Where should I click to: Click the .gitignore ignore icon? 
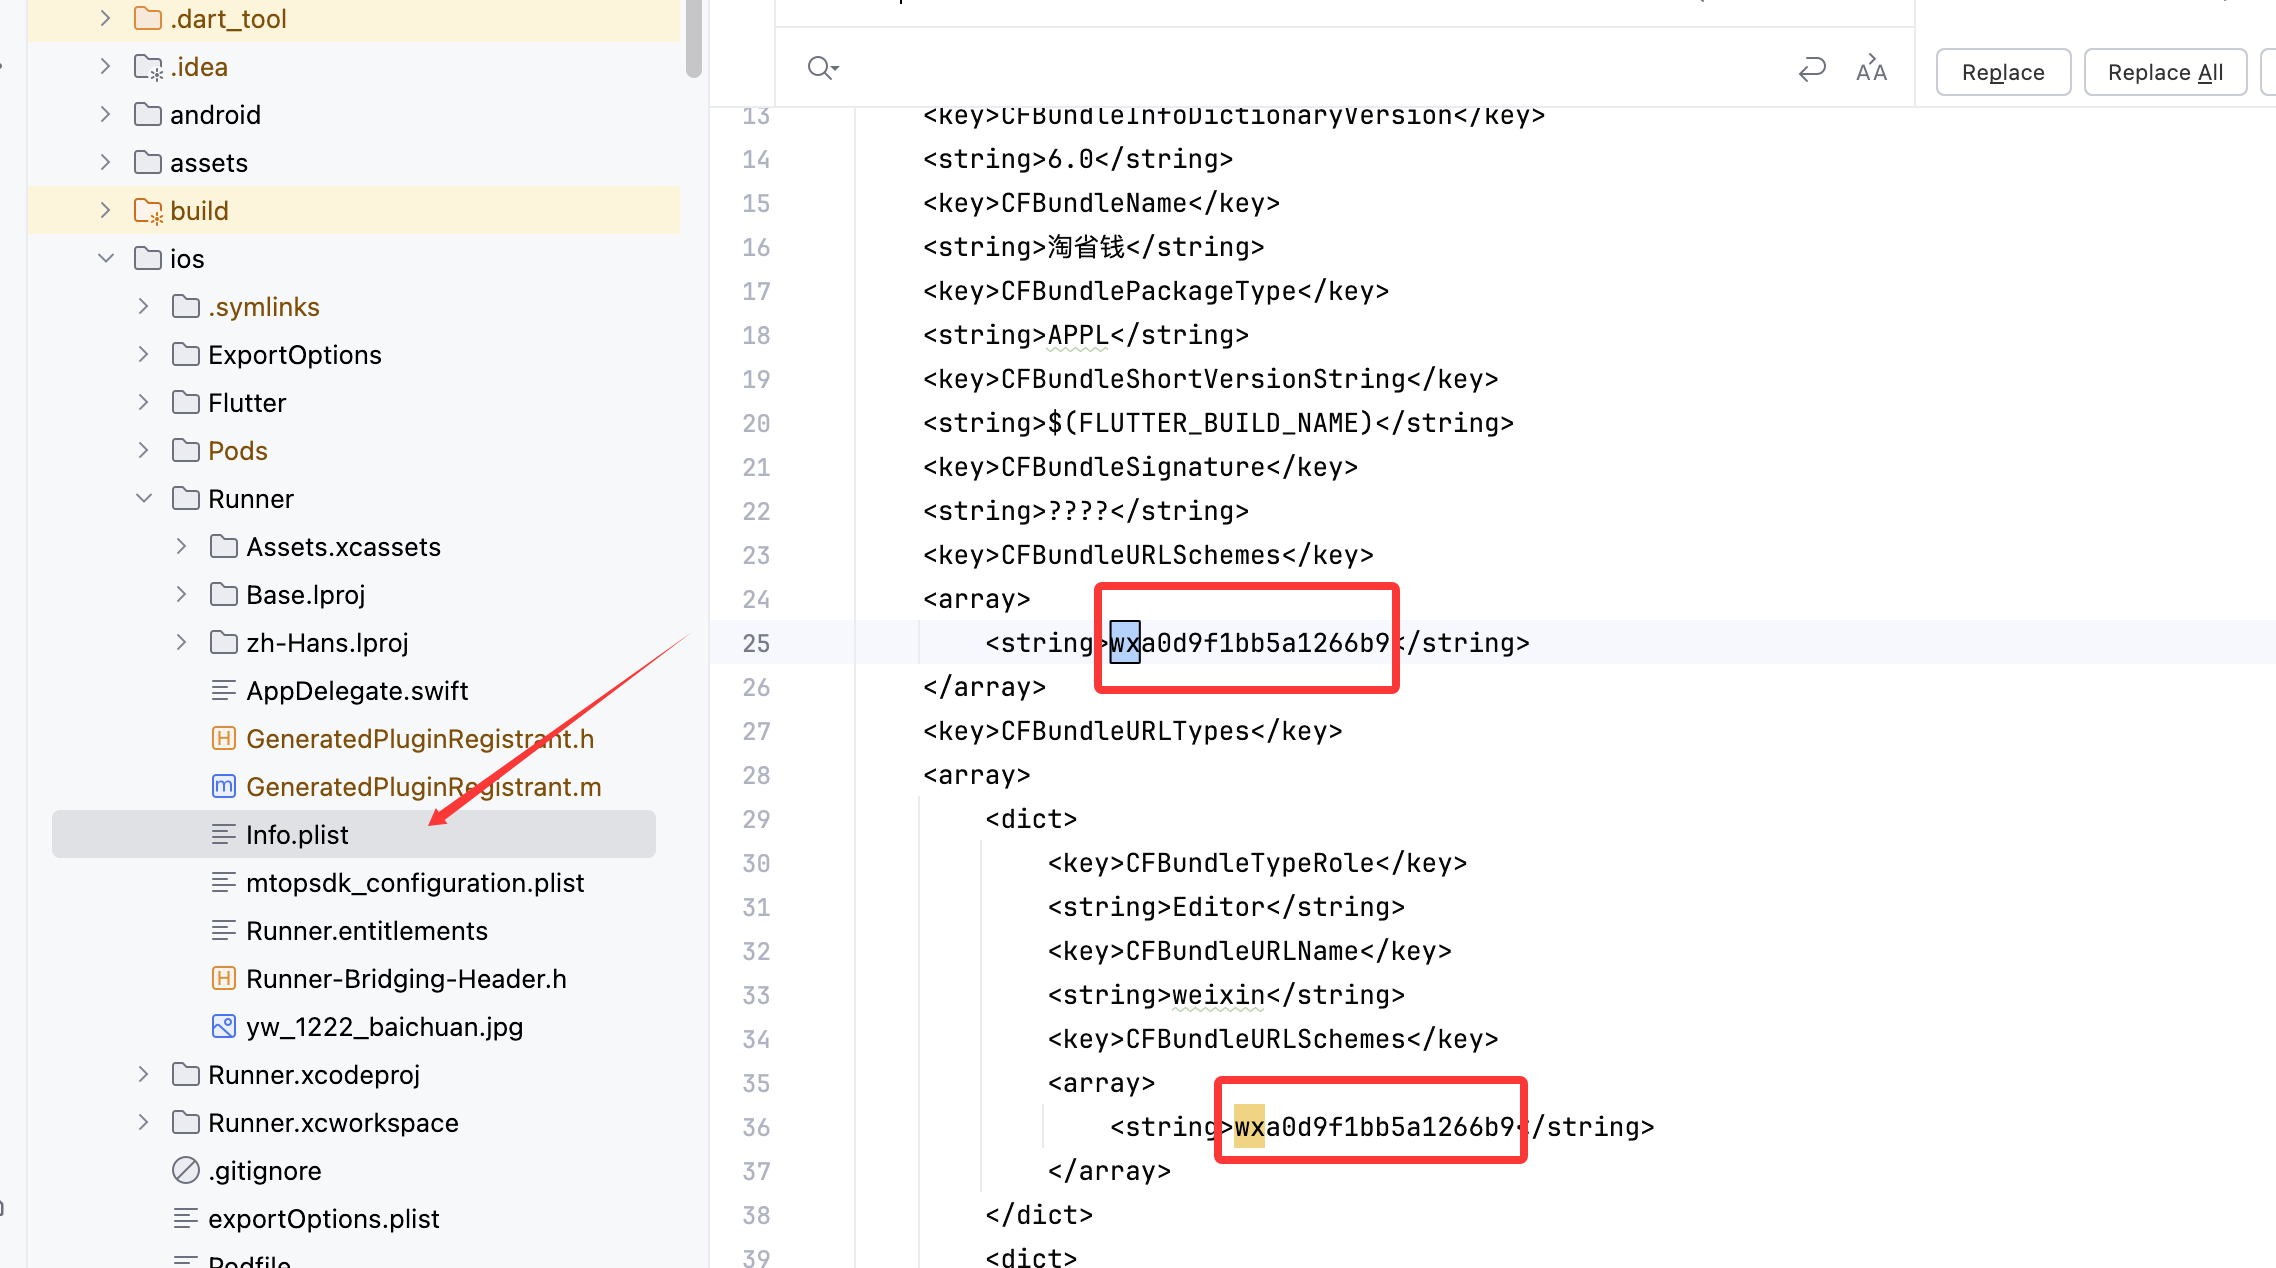point(186,1170)
